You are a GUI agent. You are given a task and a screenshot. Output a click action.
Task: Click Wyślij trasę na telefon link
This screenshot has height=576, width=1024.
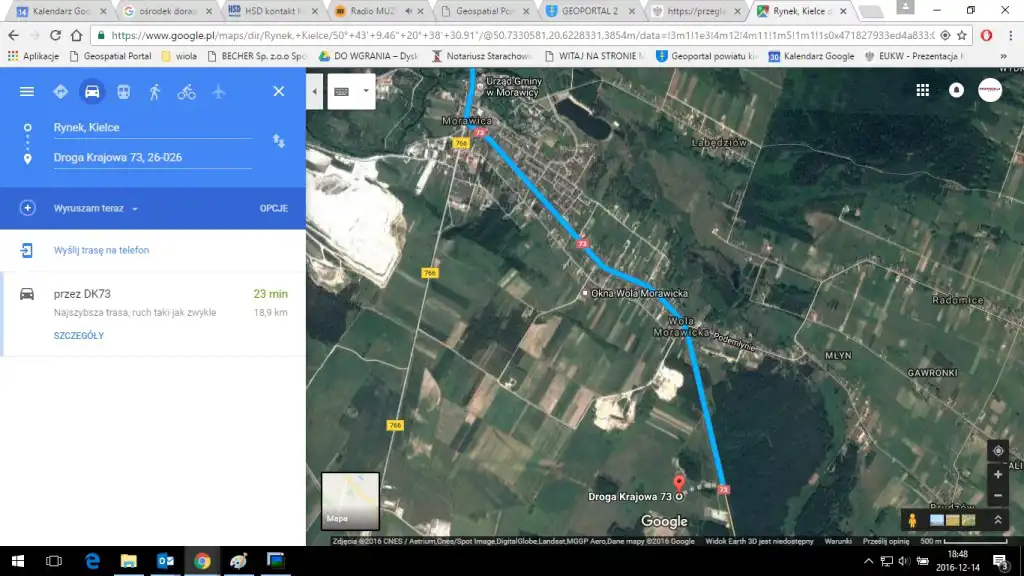click(x=101, y=250)
